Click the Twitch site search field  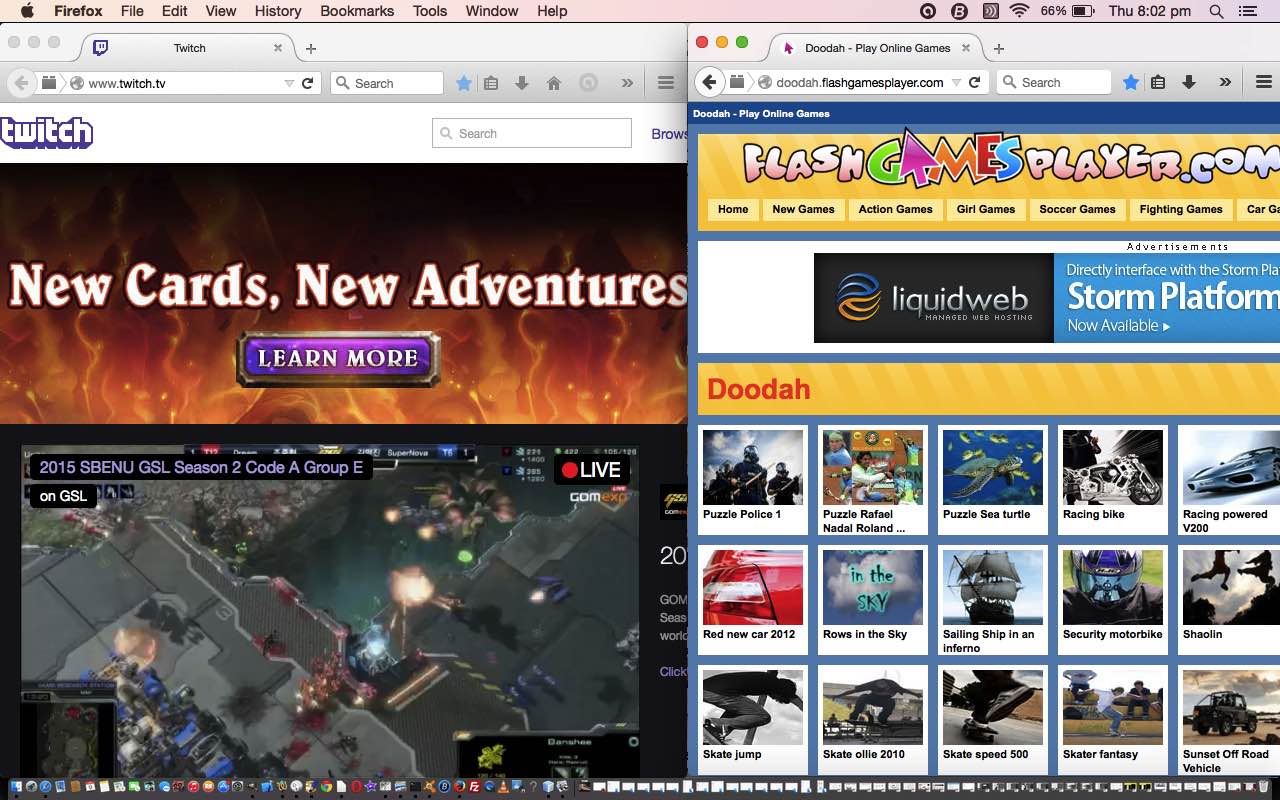pyautogui.click(x=532, y=133)
